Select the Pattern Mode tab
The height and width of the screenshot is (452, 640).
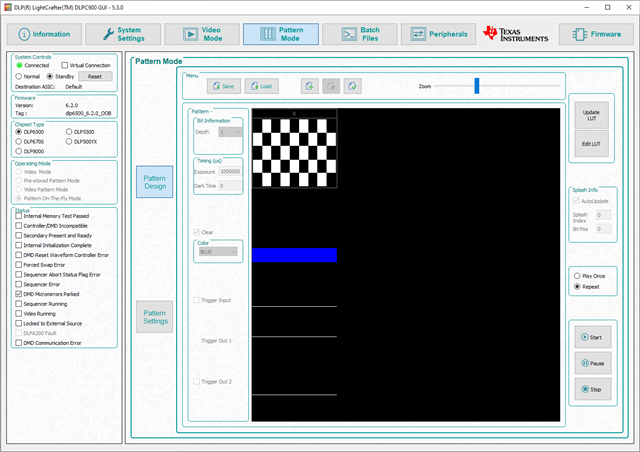tap(281, 34)
